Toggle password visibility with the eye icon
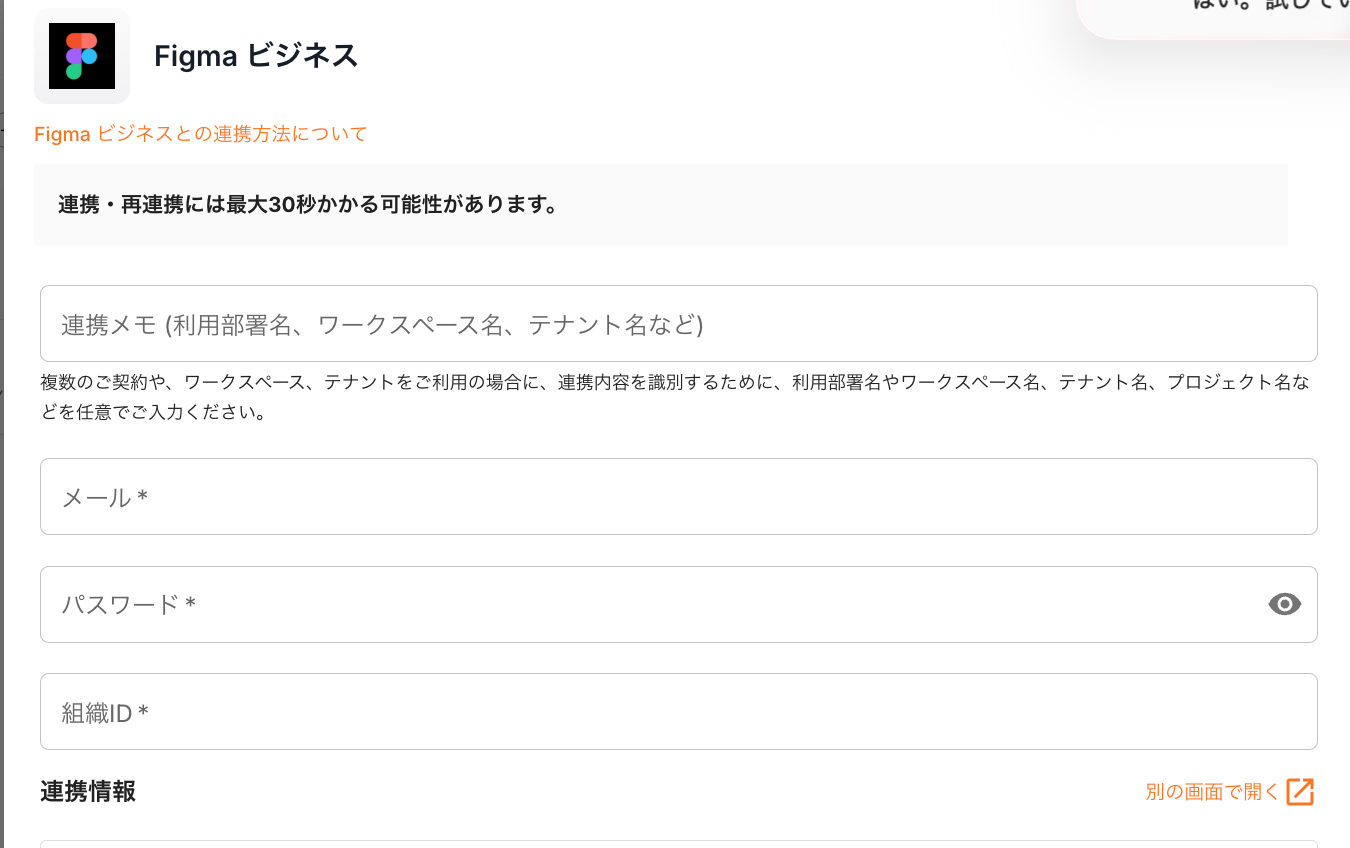 (x=1284, y=604)
